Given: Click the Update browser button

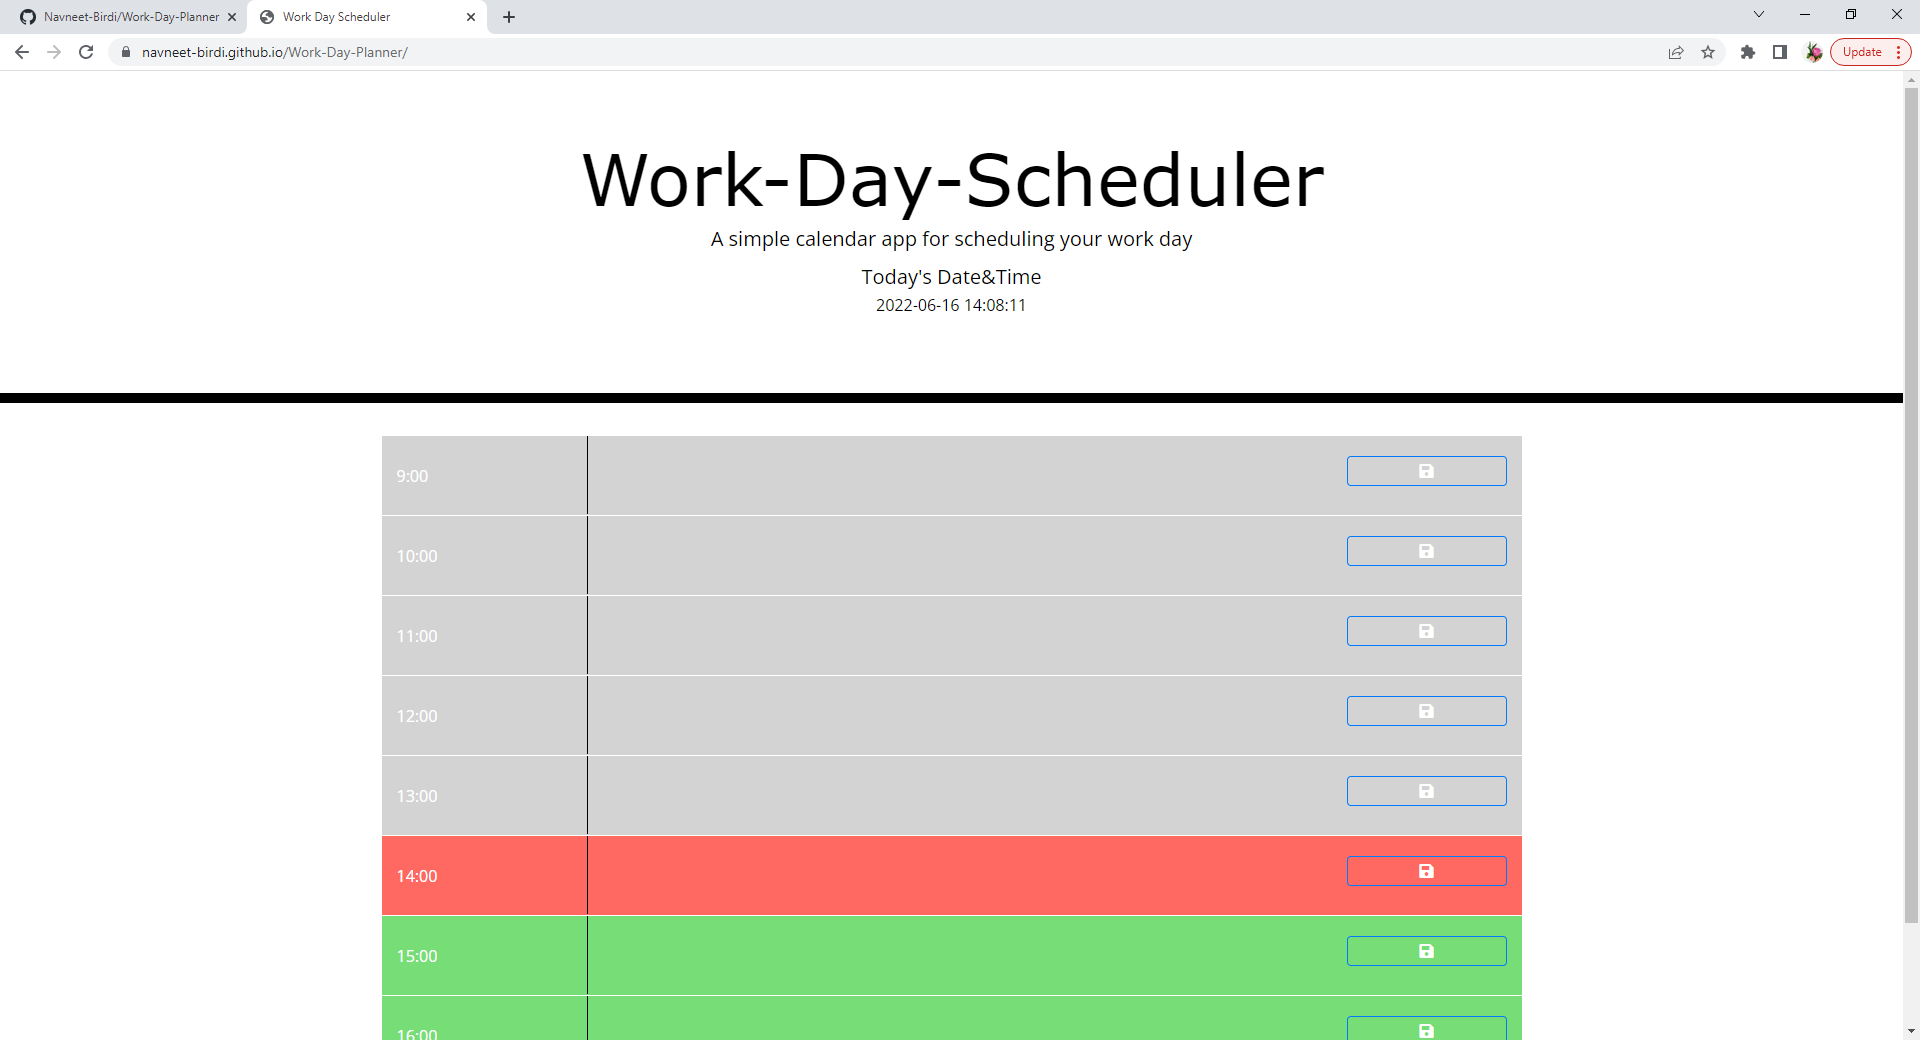Looking at the screenshot, I should coord(1860,51).
